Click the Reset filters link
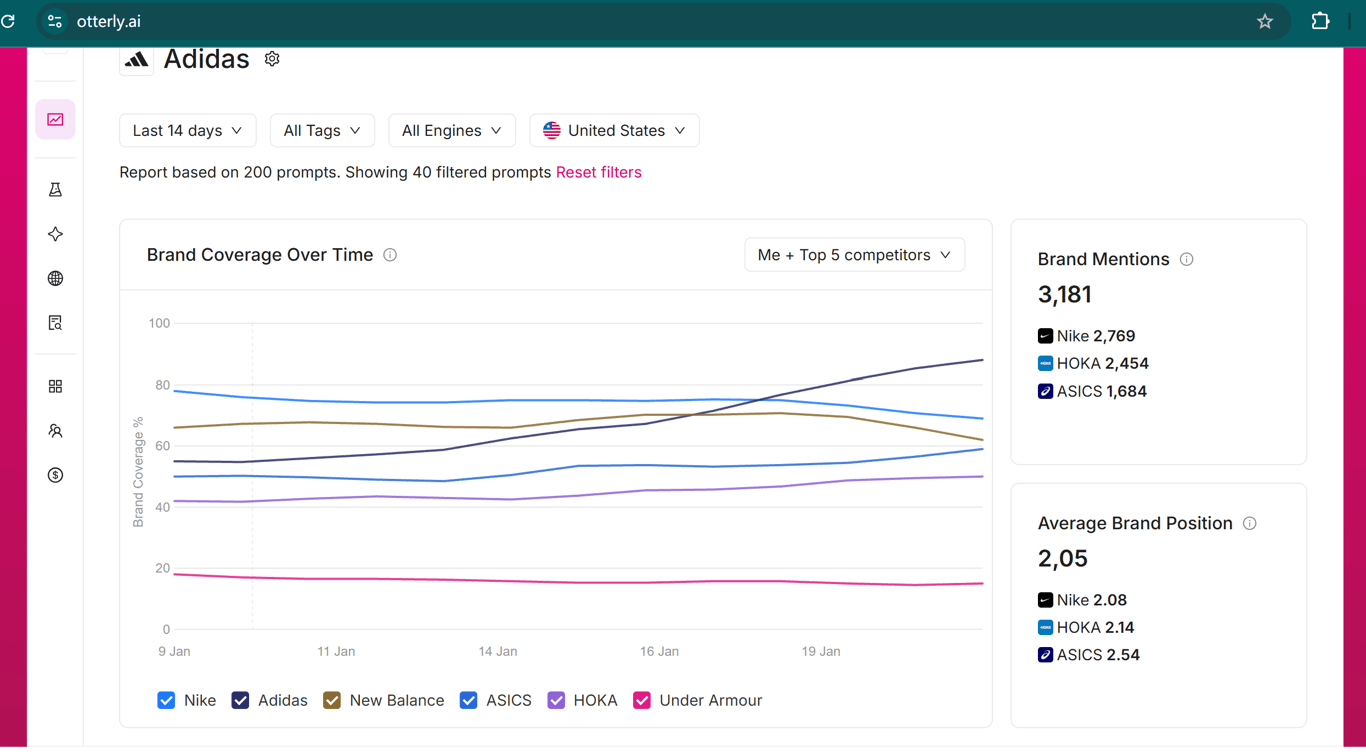Image resolution: width=1366 pixels, height=755 pixels. click(x=599, y=172)
